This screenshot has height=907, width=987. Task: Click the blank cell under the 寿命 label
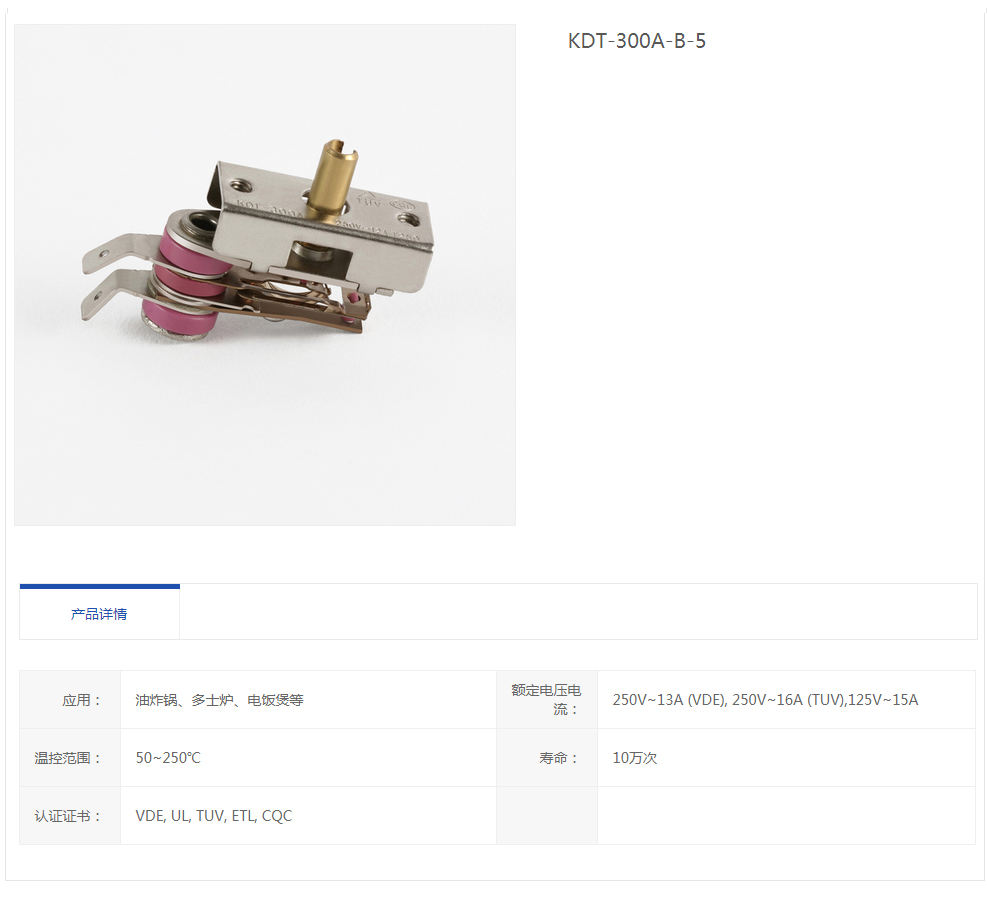547,816
